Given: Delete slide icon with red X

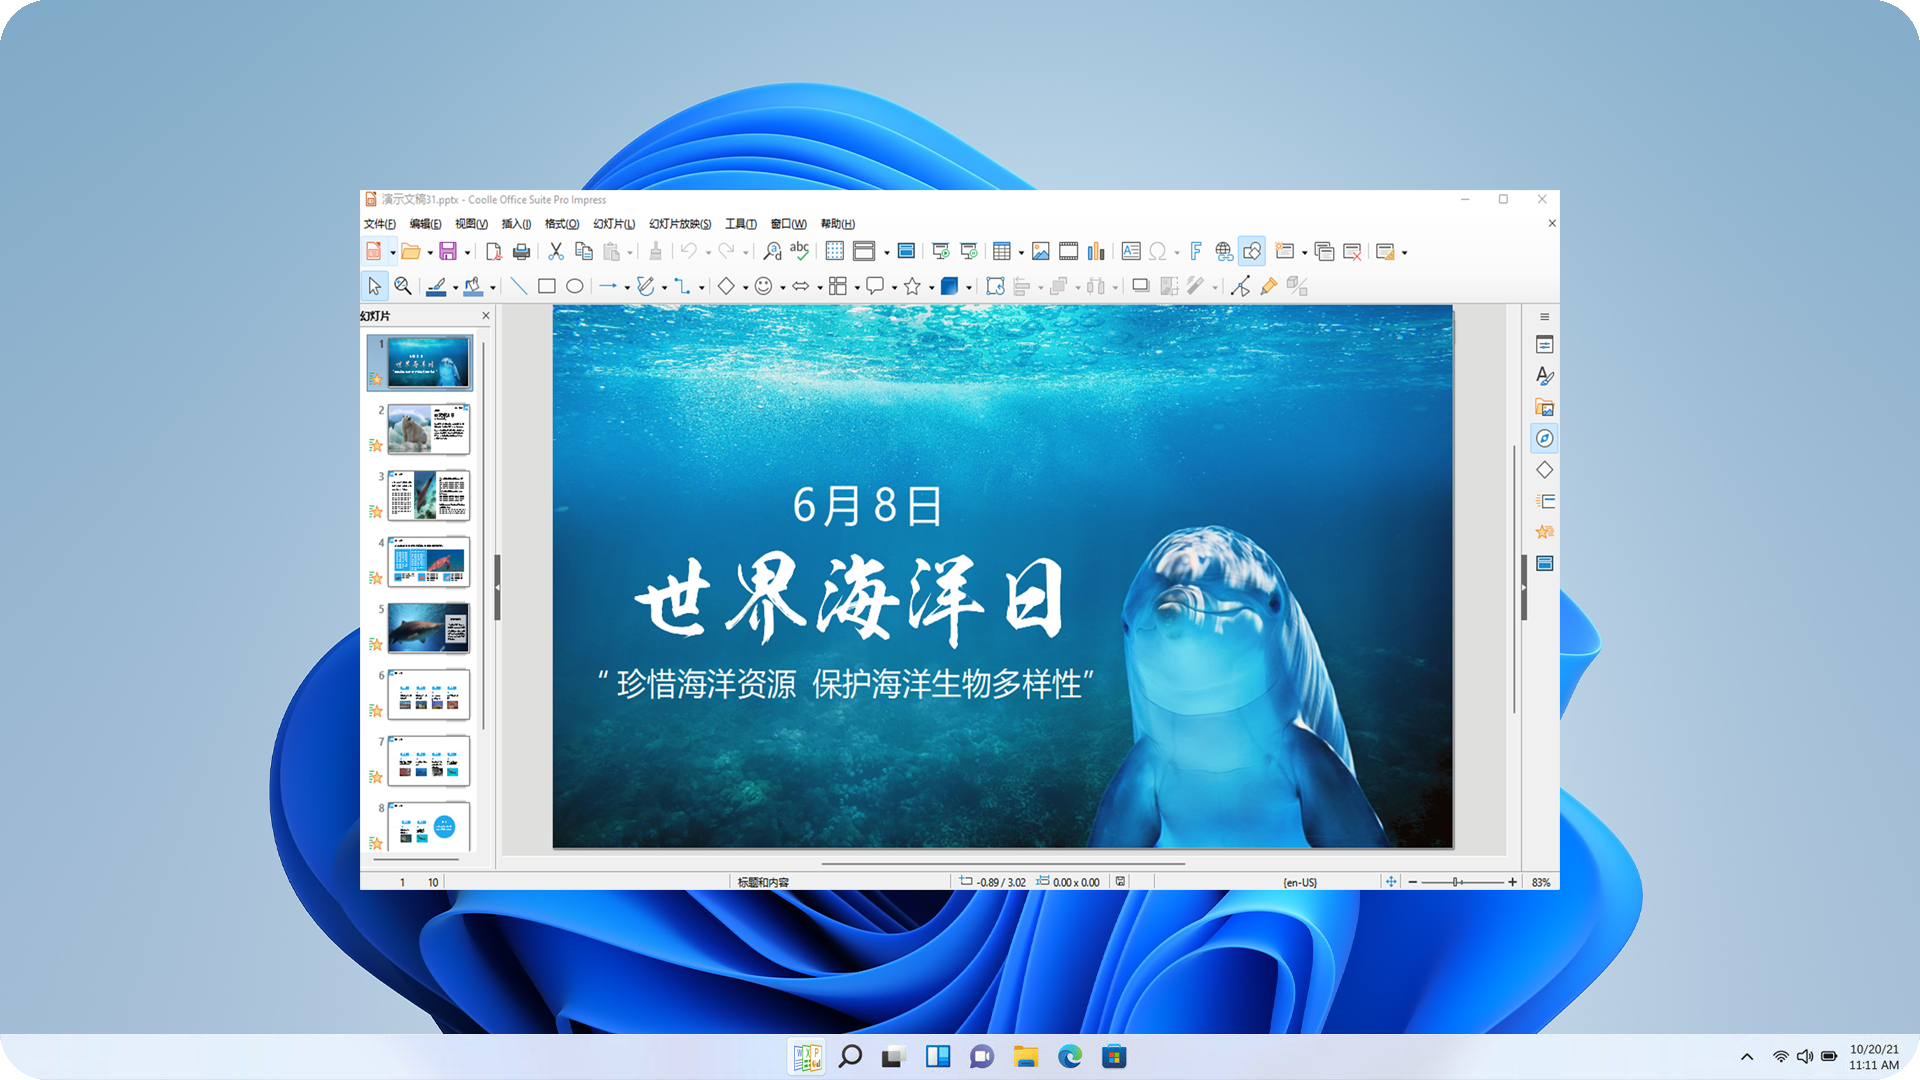Looking at the screenshot, I should click(1352, 251).
